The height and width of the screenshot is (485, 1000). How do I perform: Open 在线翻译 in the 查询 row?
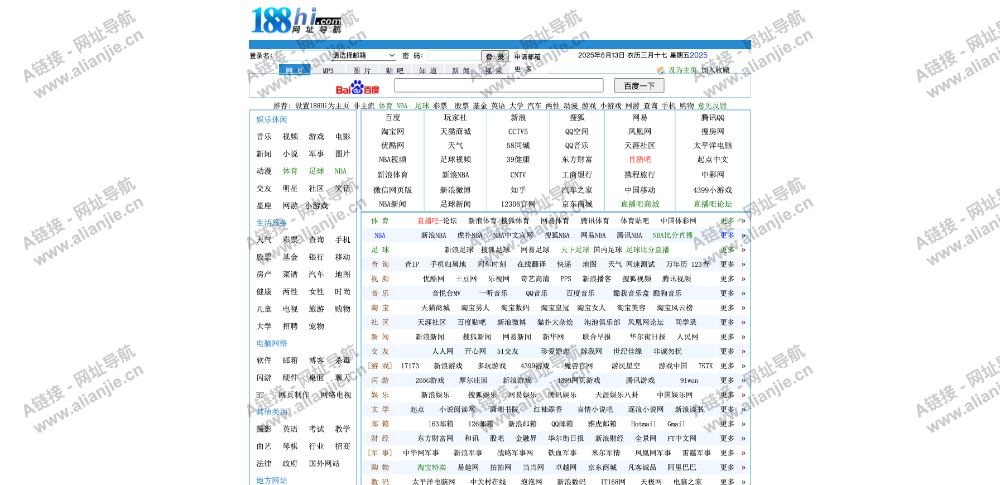(x=532, y=264)
